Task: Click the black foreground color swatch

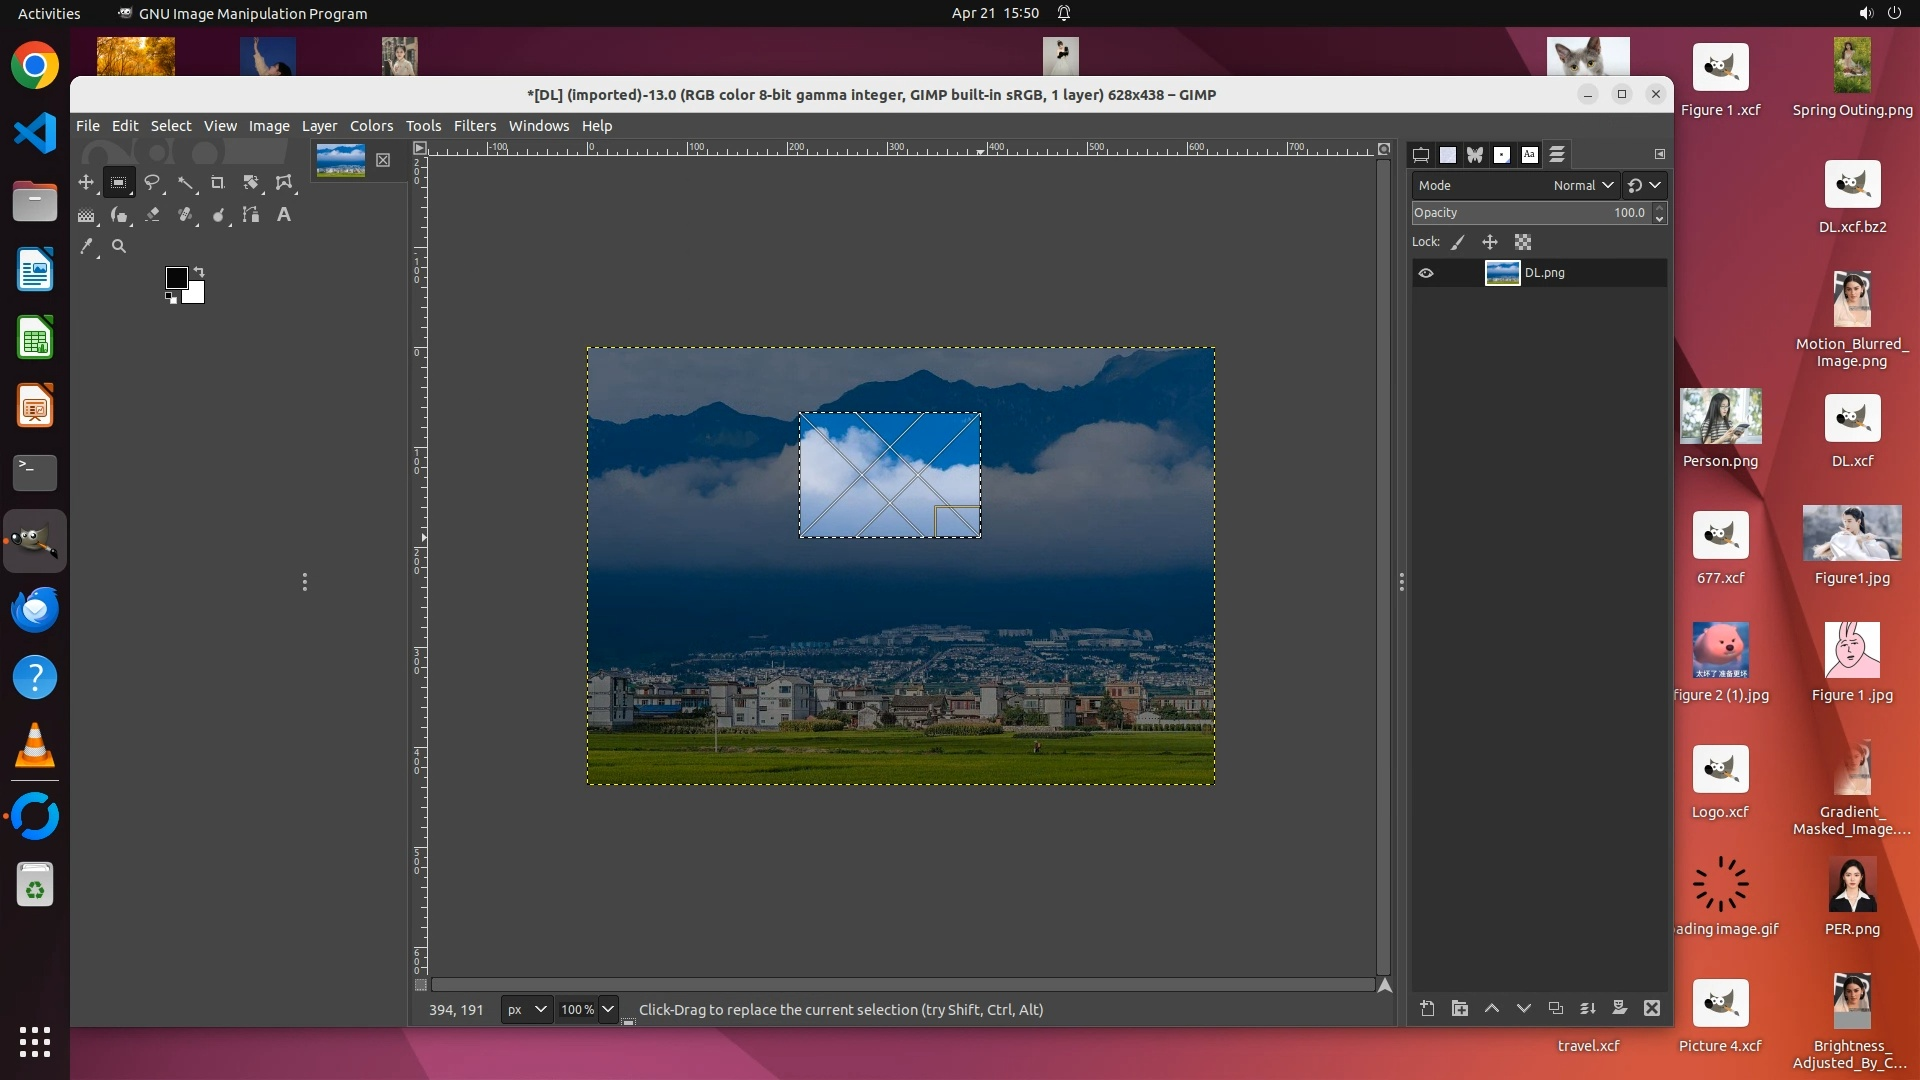Action: tap(176, 278)
